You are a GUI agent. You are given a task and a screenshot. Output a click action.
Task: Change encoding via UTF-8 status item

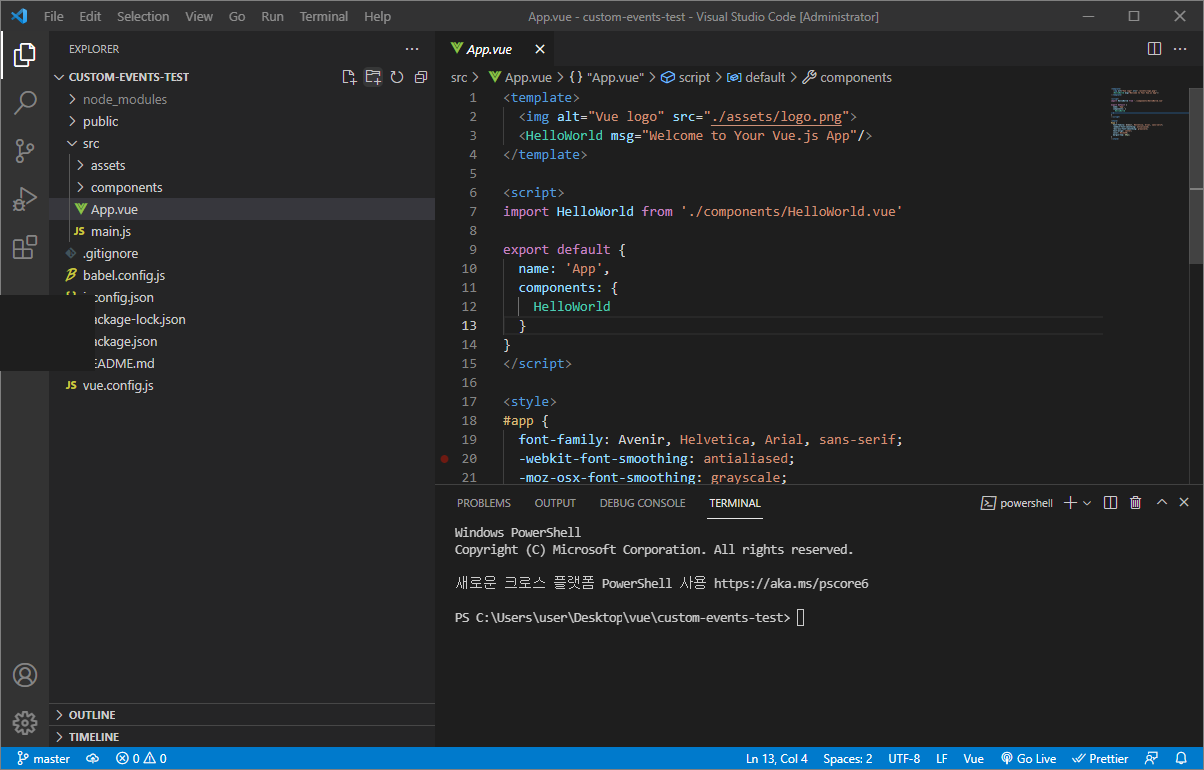[904, 759]
